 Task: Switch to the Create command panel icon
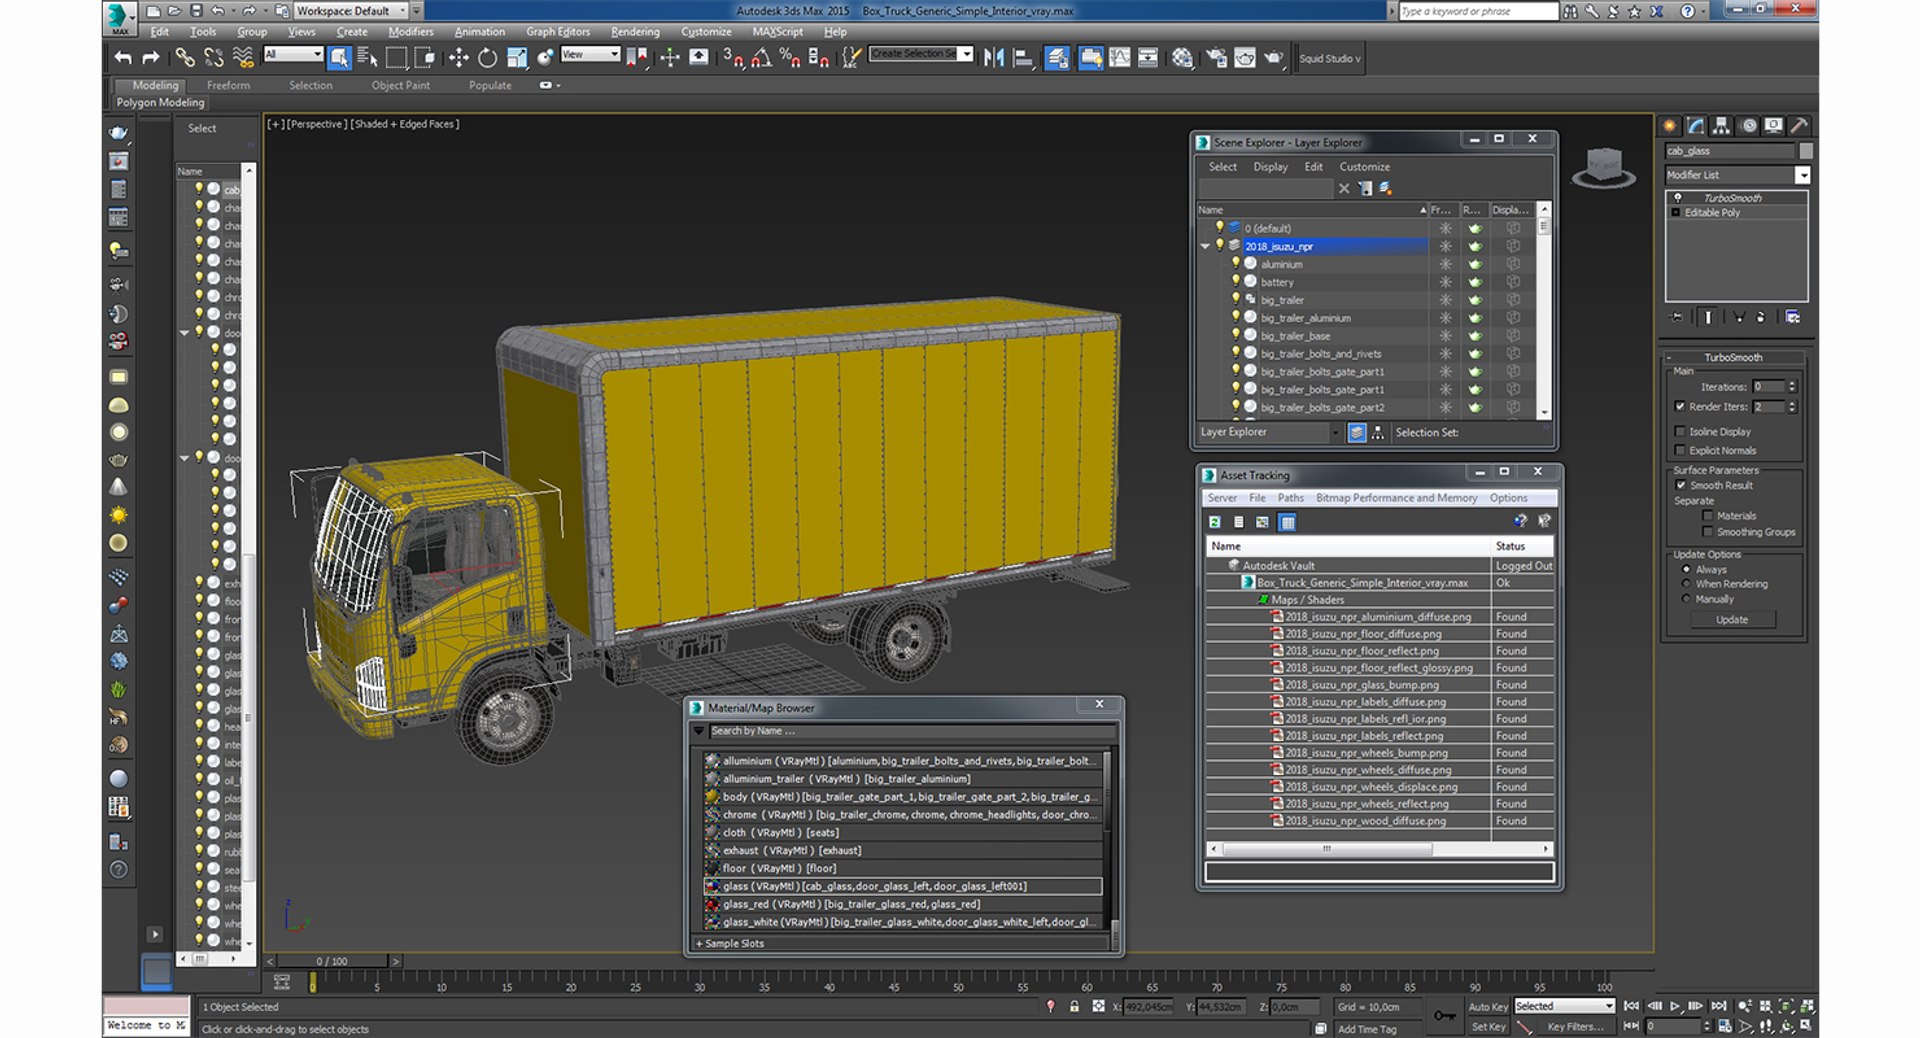point(1670,126)
